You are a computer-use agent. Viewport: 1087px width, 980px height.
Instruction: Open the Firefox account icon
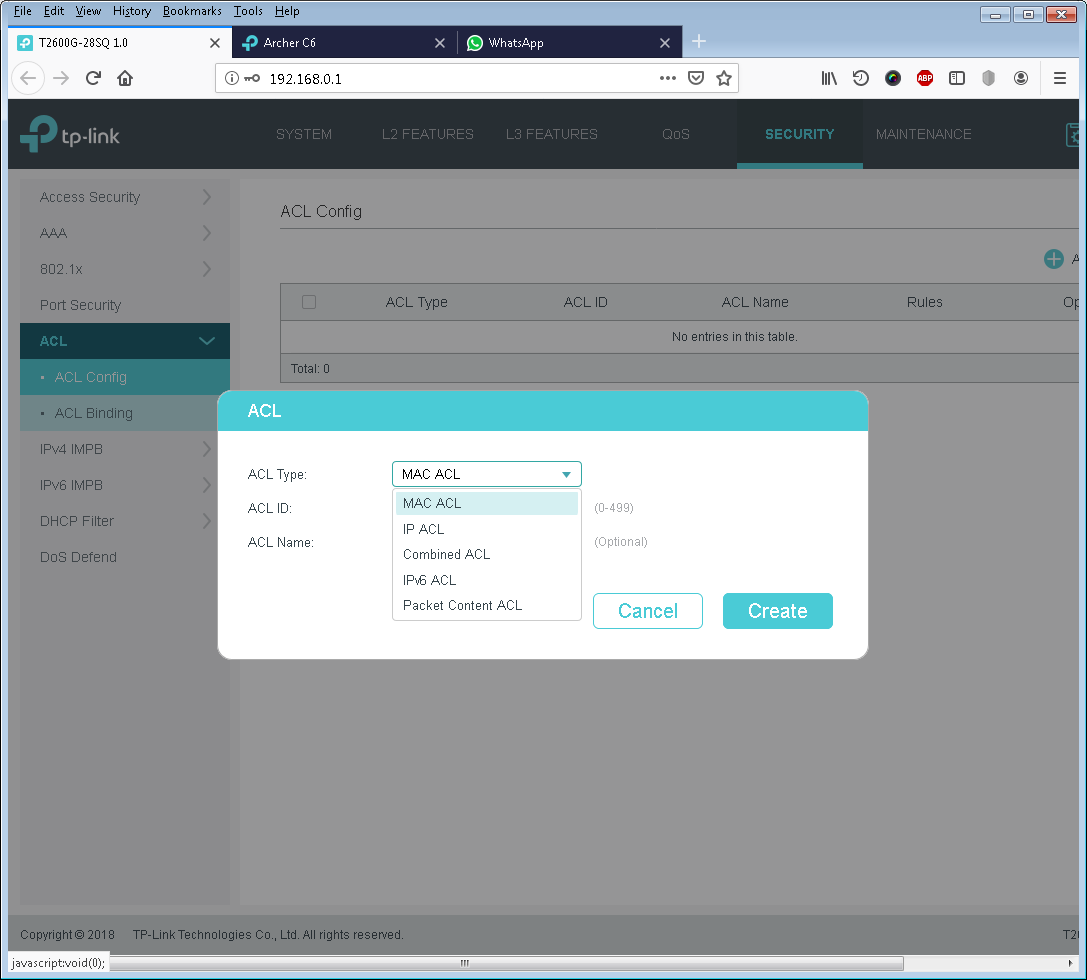click(1020, 78)
